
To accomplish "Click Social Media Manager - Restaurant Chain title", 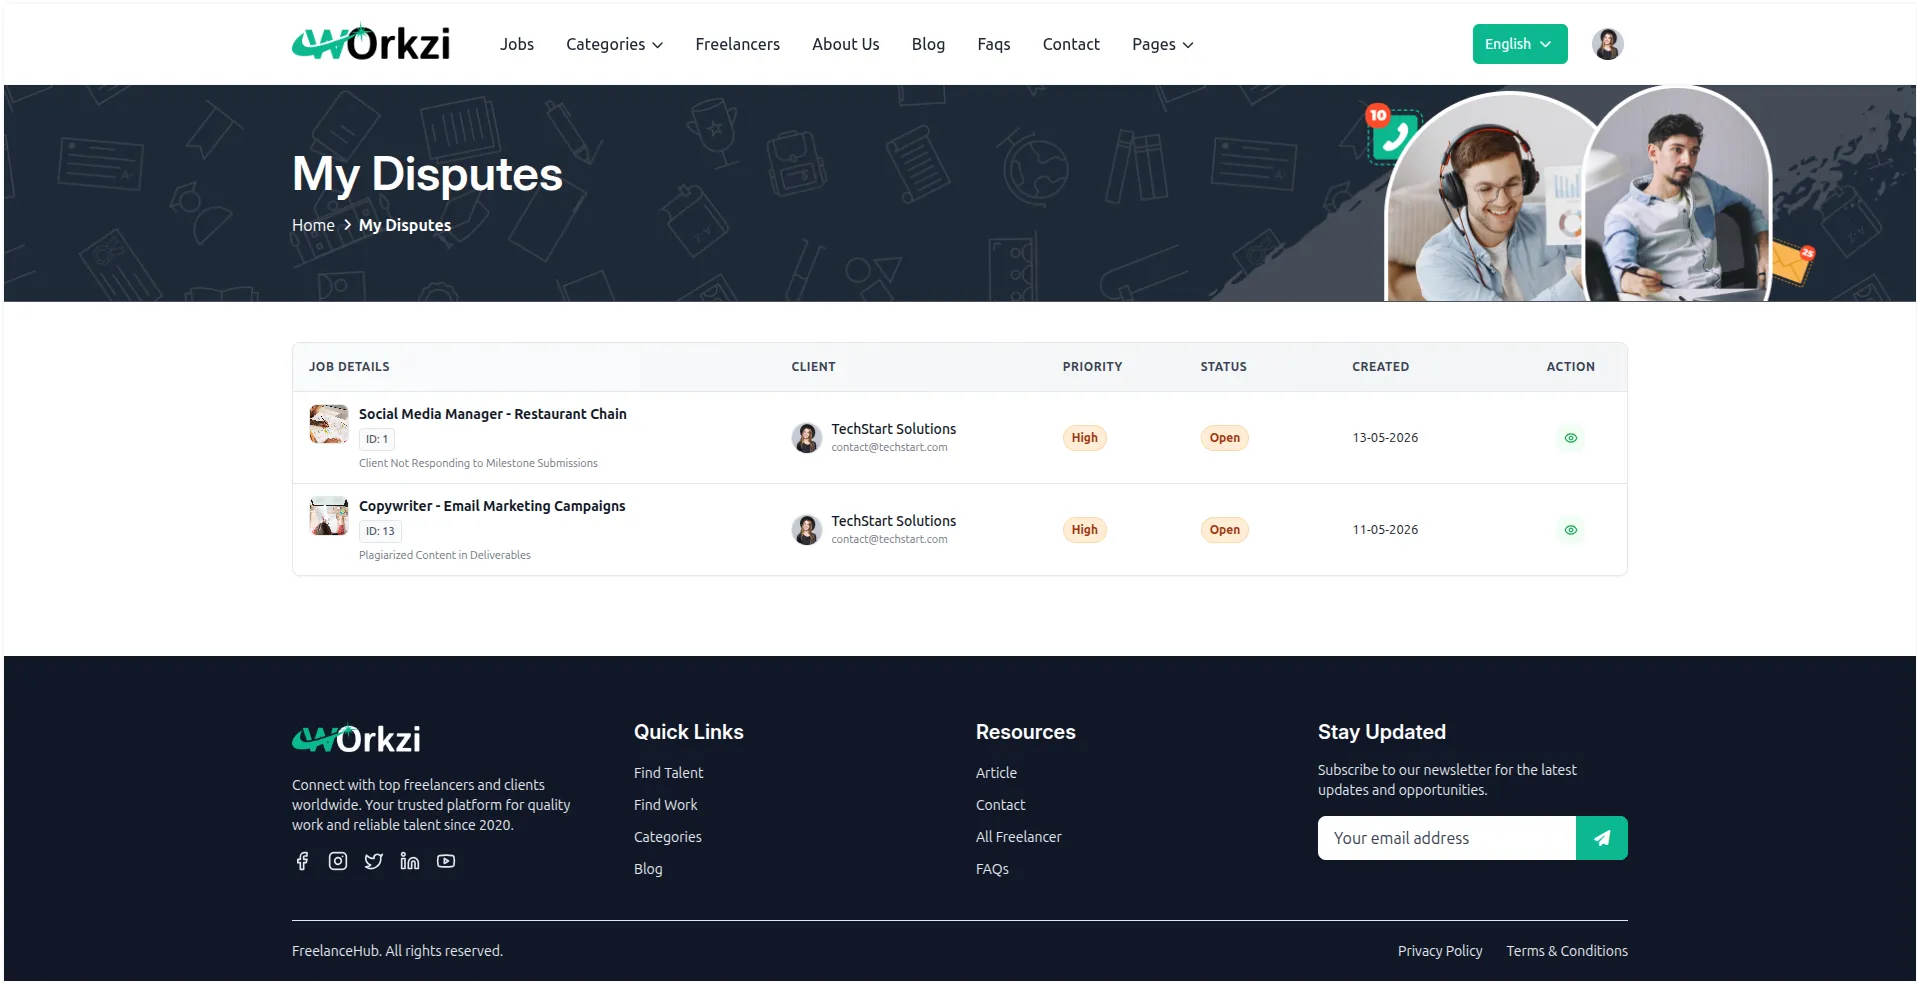I will [x=492, y=414].
